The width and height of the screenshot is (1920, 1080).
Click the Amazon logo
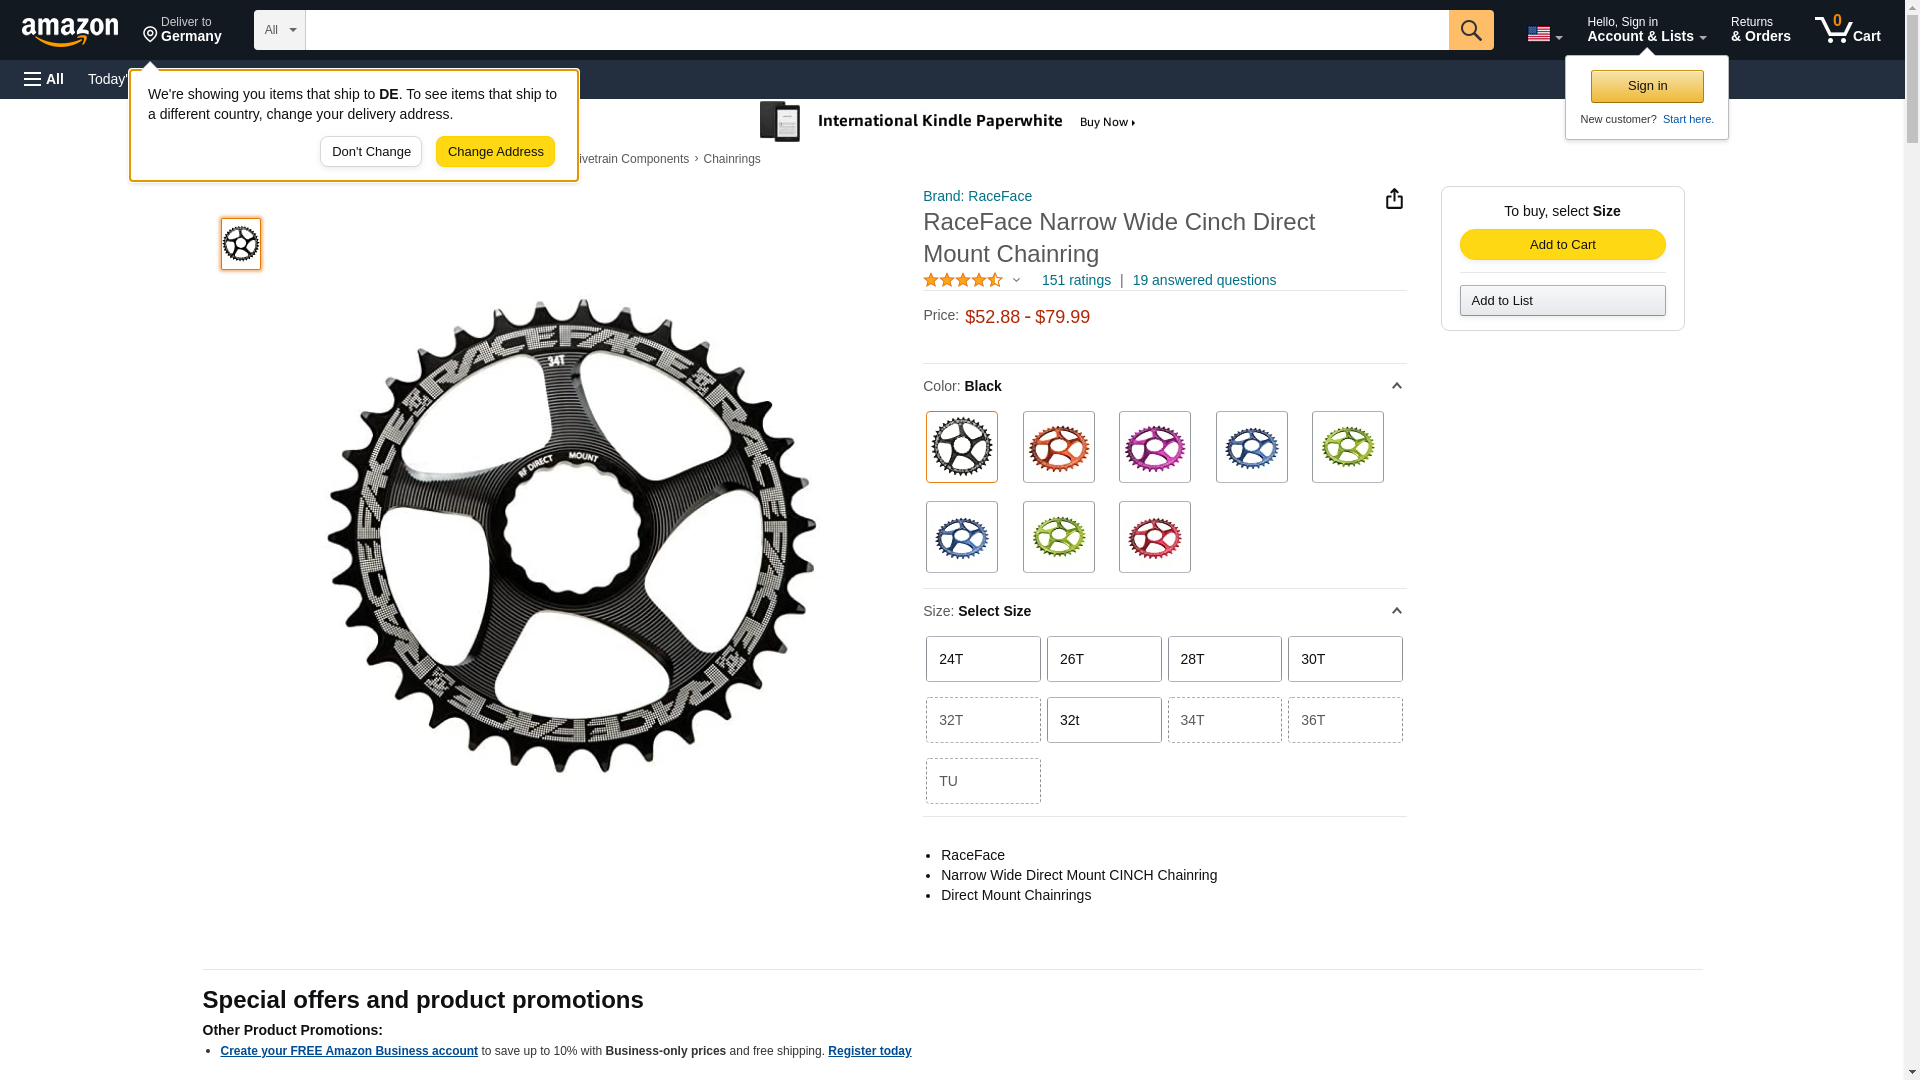pos(70,31)
